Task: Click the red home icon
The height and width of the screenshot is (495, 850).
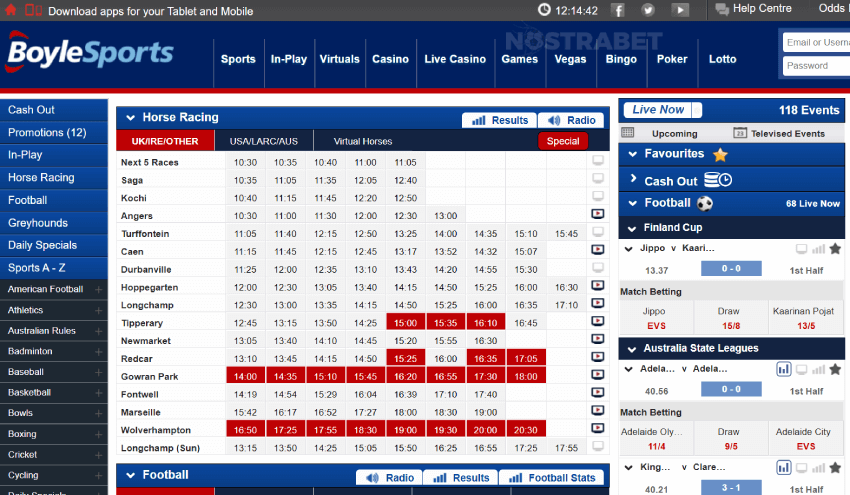Action: coord(10,10)
